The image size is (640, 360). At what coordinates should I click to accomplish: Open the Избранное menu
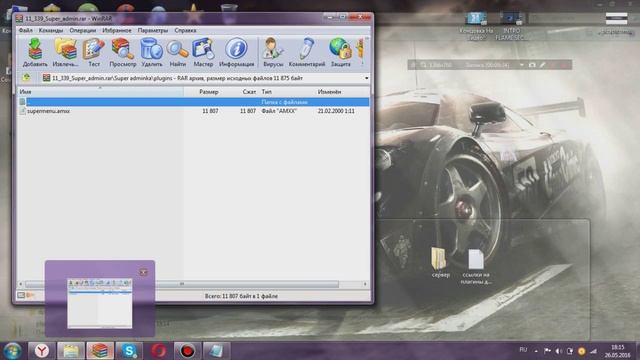pos(117,30)
